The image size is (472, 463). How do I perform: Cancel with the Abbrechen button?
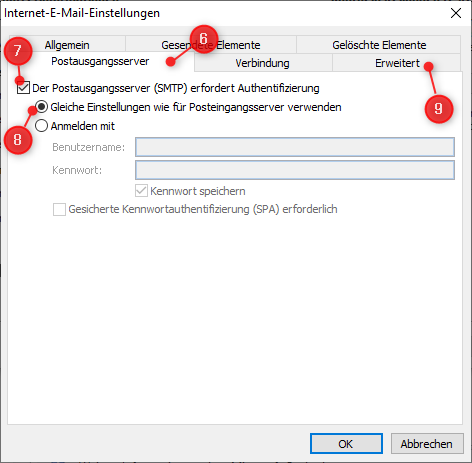pos(427,444)
